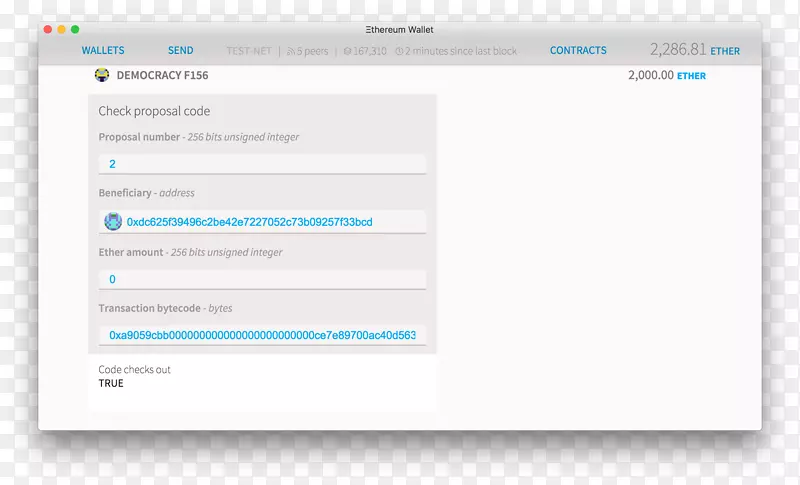Click the peers signal icon

pyautogui.click(x=291, y=51)
